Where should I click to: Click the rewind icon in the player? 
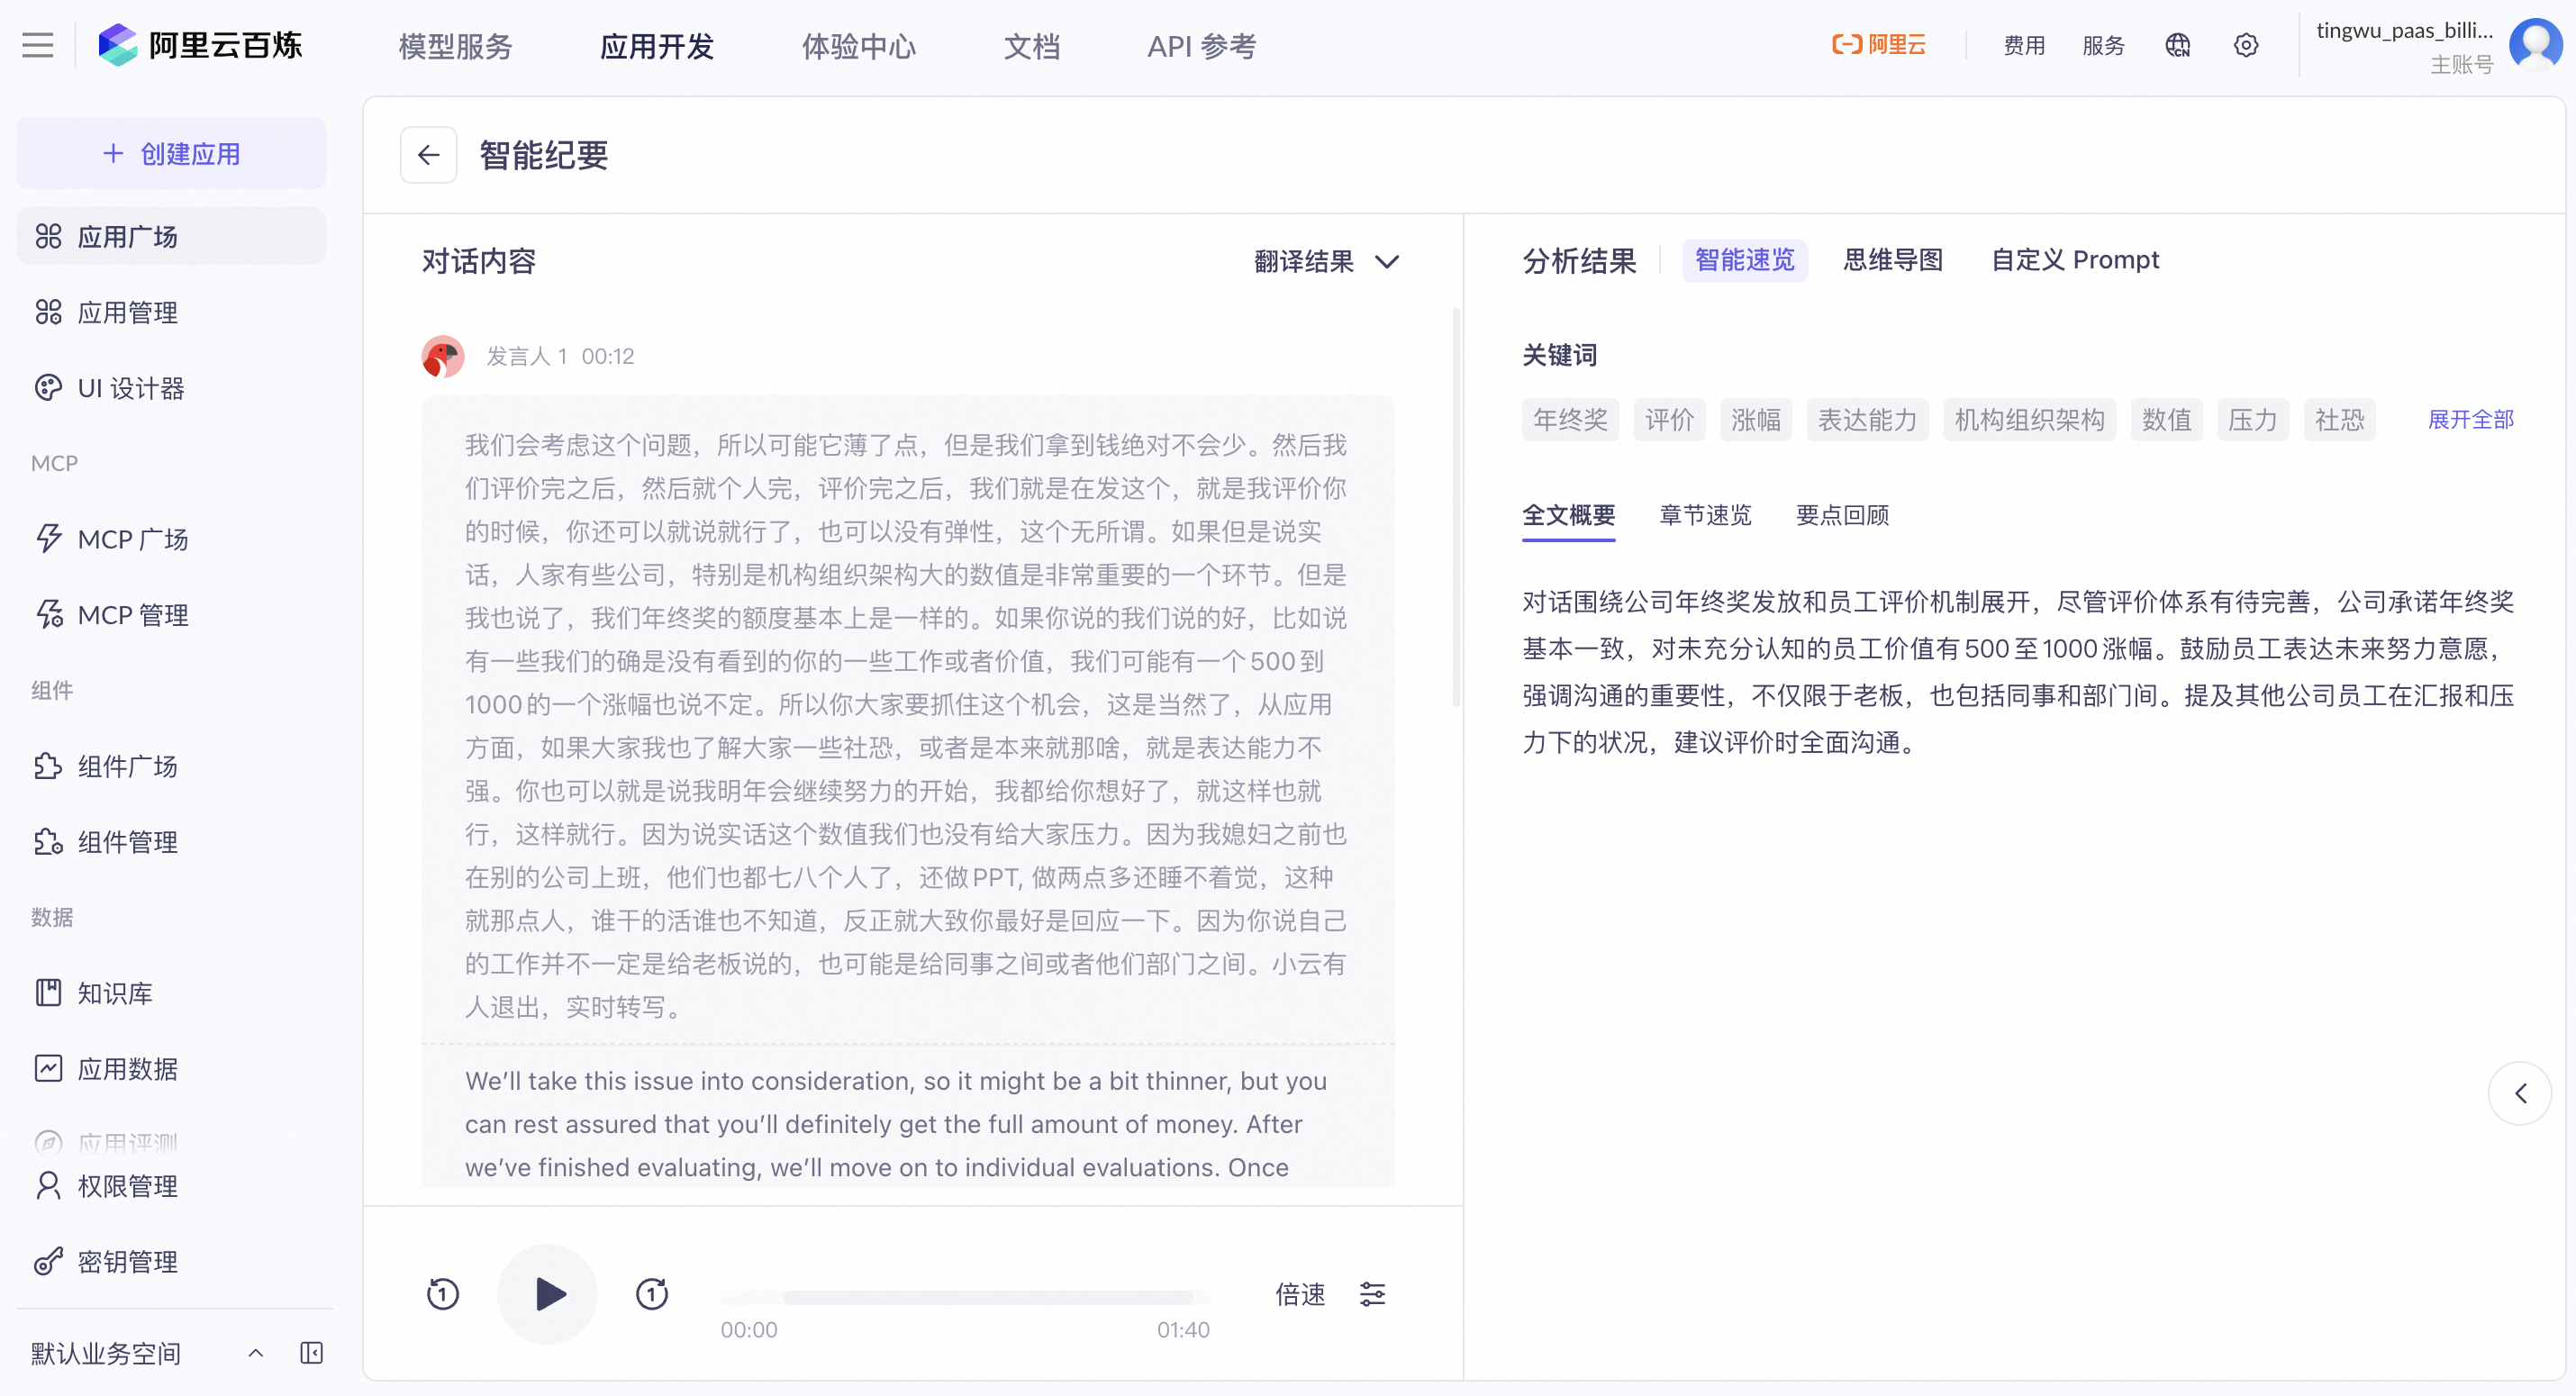coord(443,1294)
